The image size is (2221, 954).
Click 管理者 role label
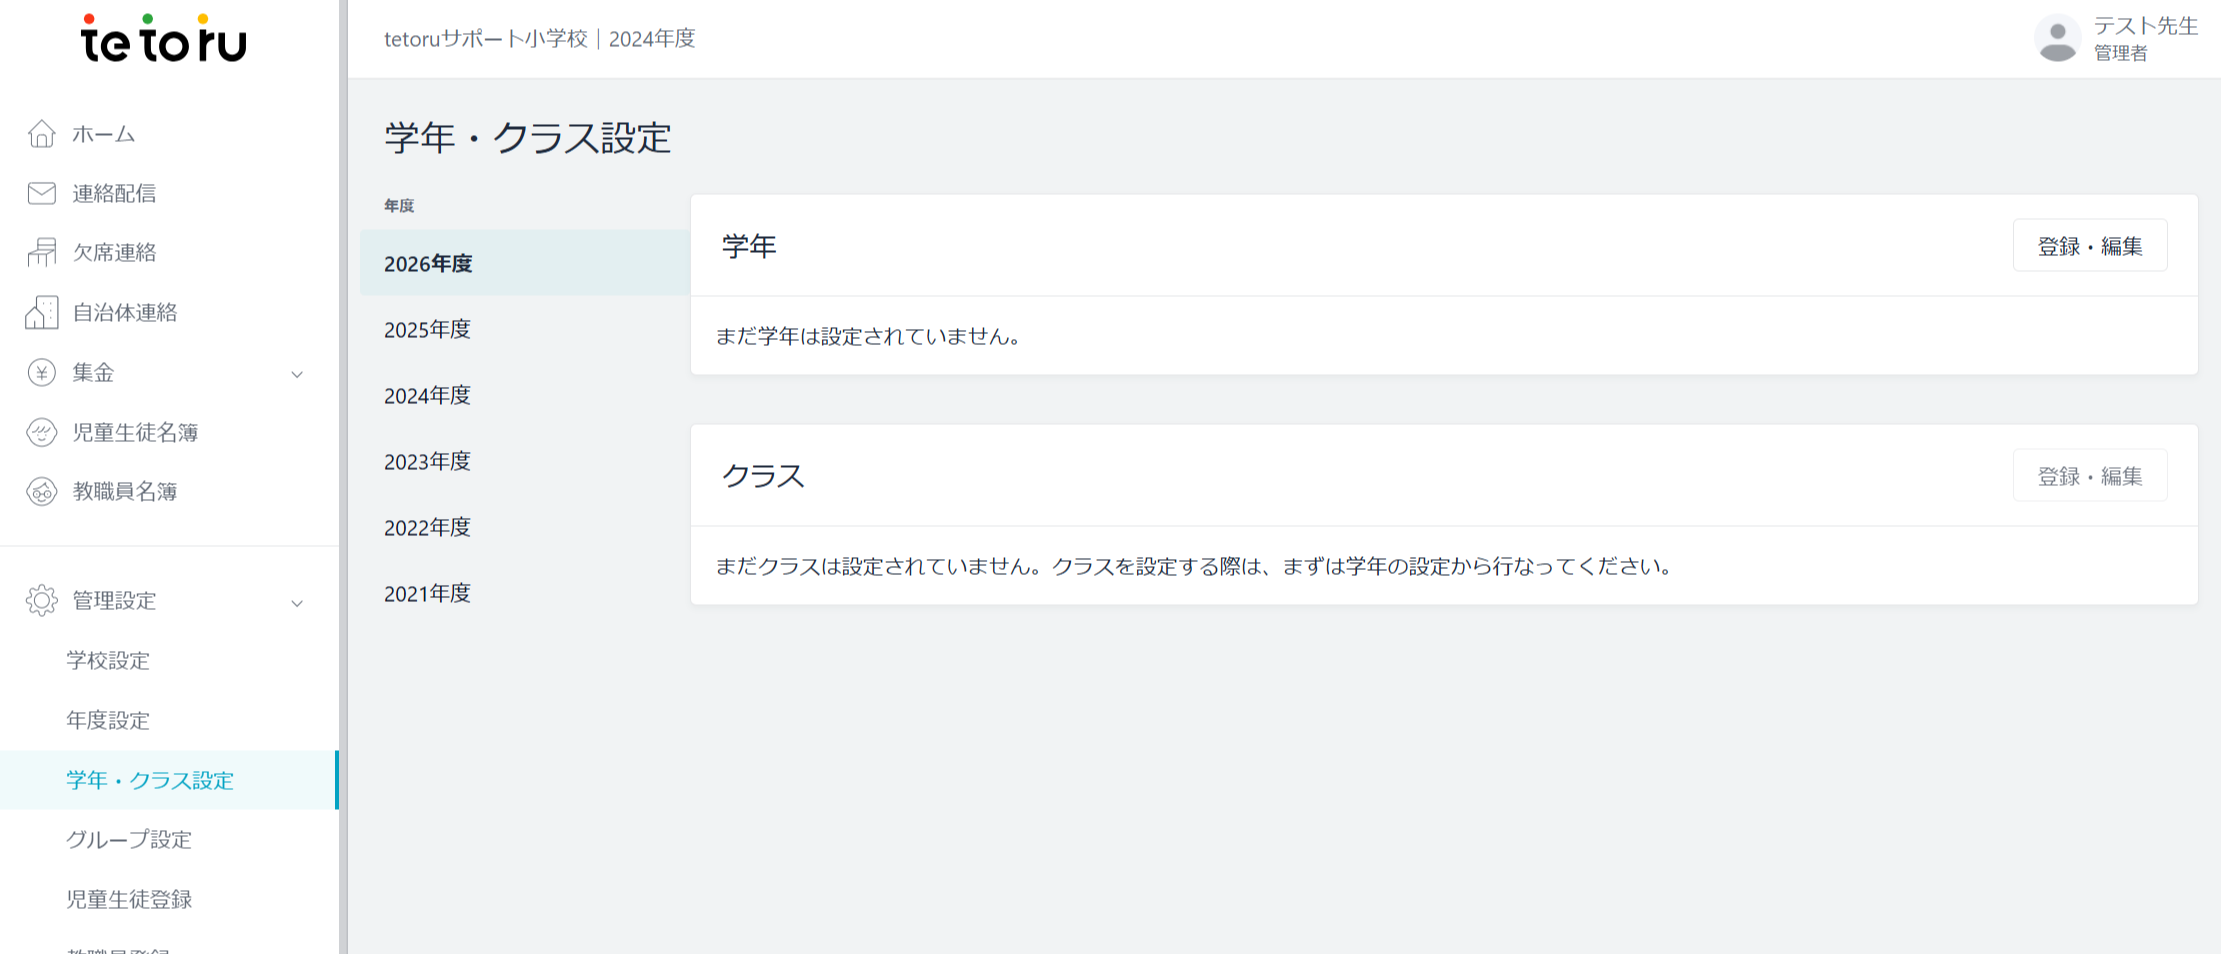(2120, 53)
